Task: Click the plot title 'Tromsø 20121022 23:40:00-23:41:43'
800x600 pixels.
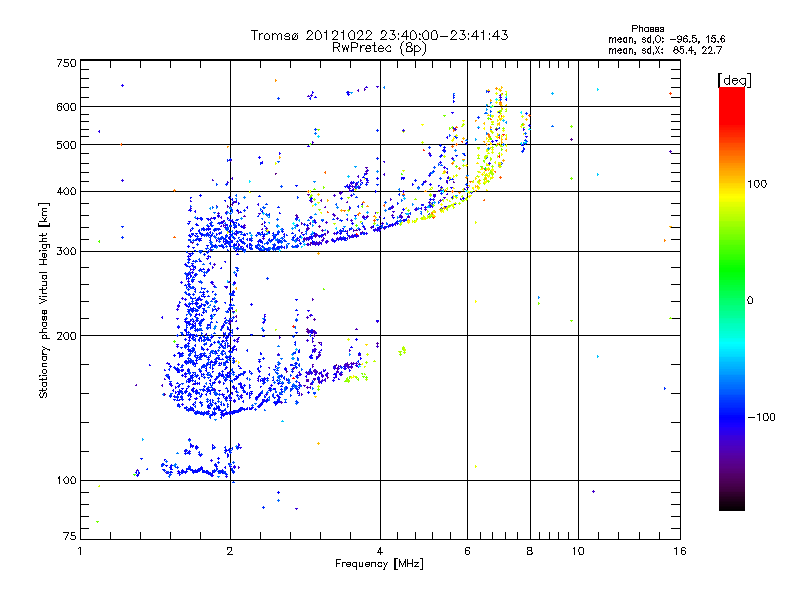Action: point(379,35)
